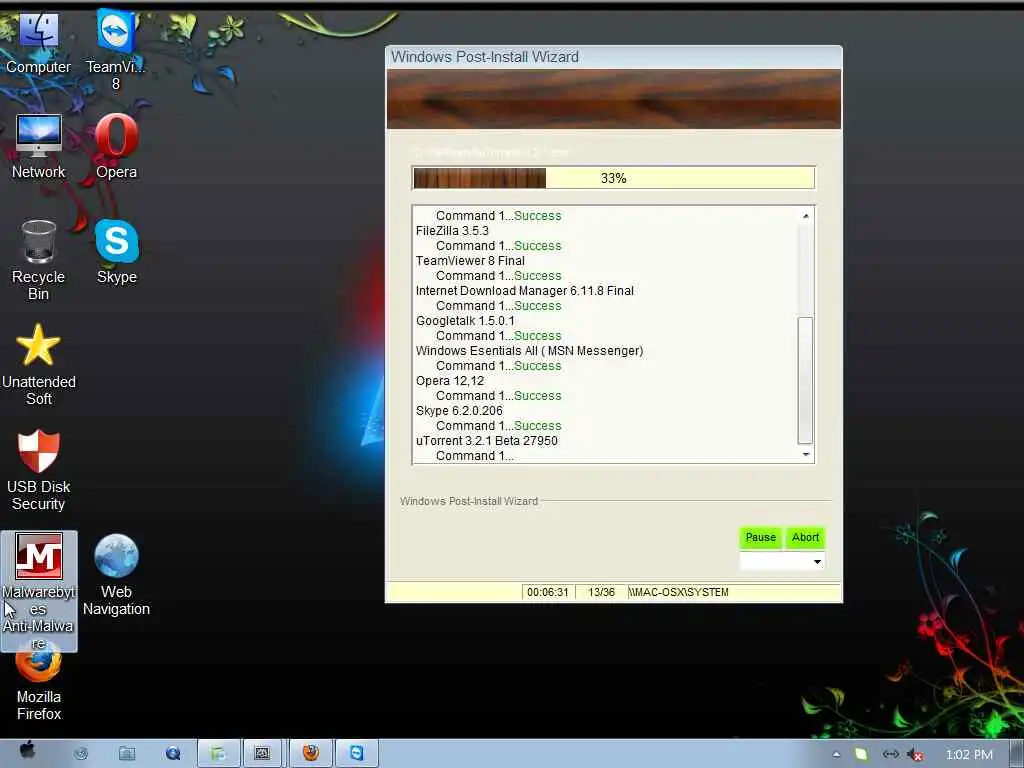
Task: Launch Opera from the desktop
Action: (x=116, y=148)
